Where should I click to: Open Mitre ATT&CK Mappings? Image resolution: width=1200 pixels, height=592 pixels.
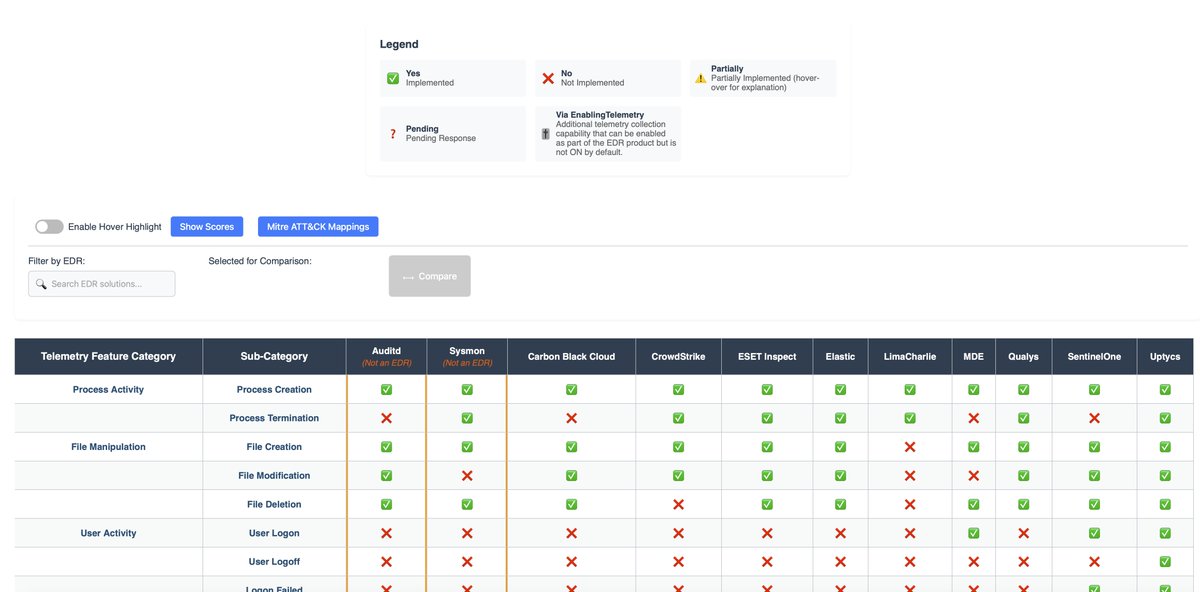point(318,227)
